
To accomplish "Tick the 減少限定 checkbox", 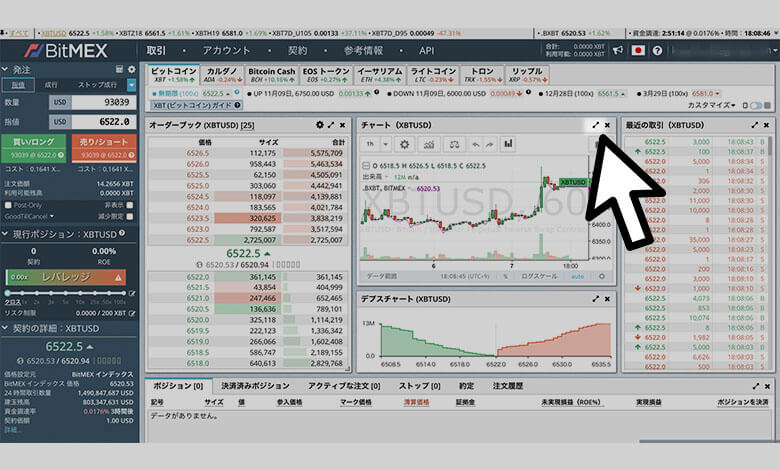I will pyautogui.click(x=130, y=216).
